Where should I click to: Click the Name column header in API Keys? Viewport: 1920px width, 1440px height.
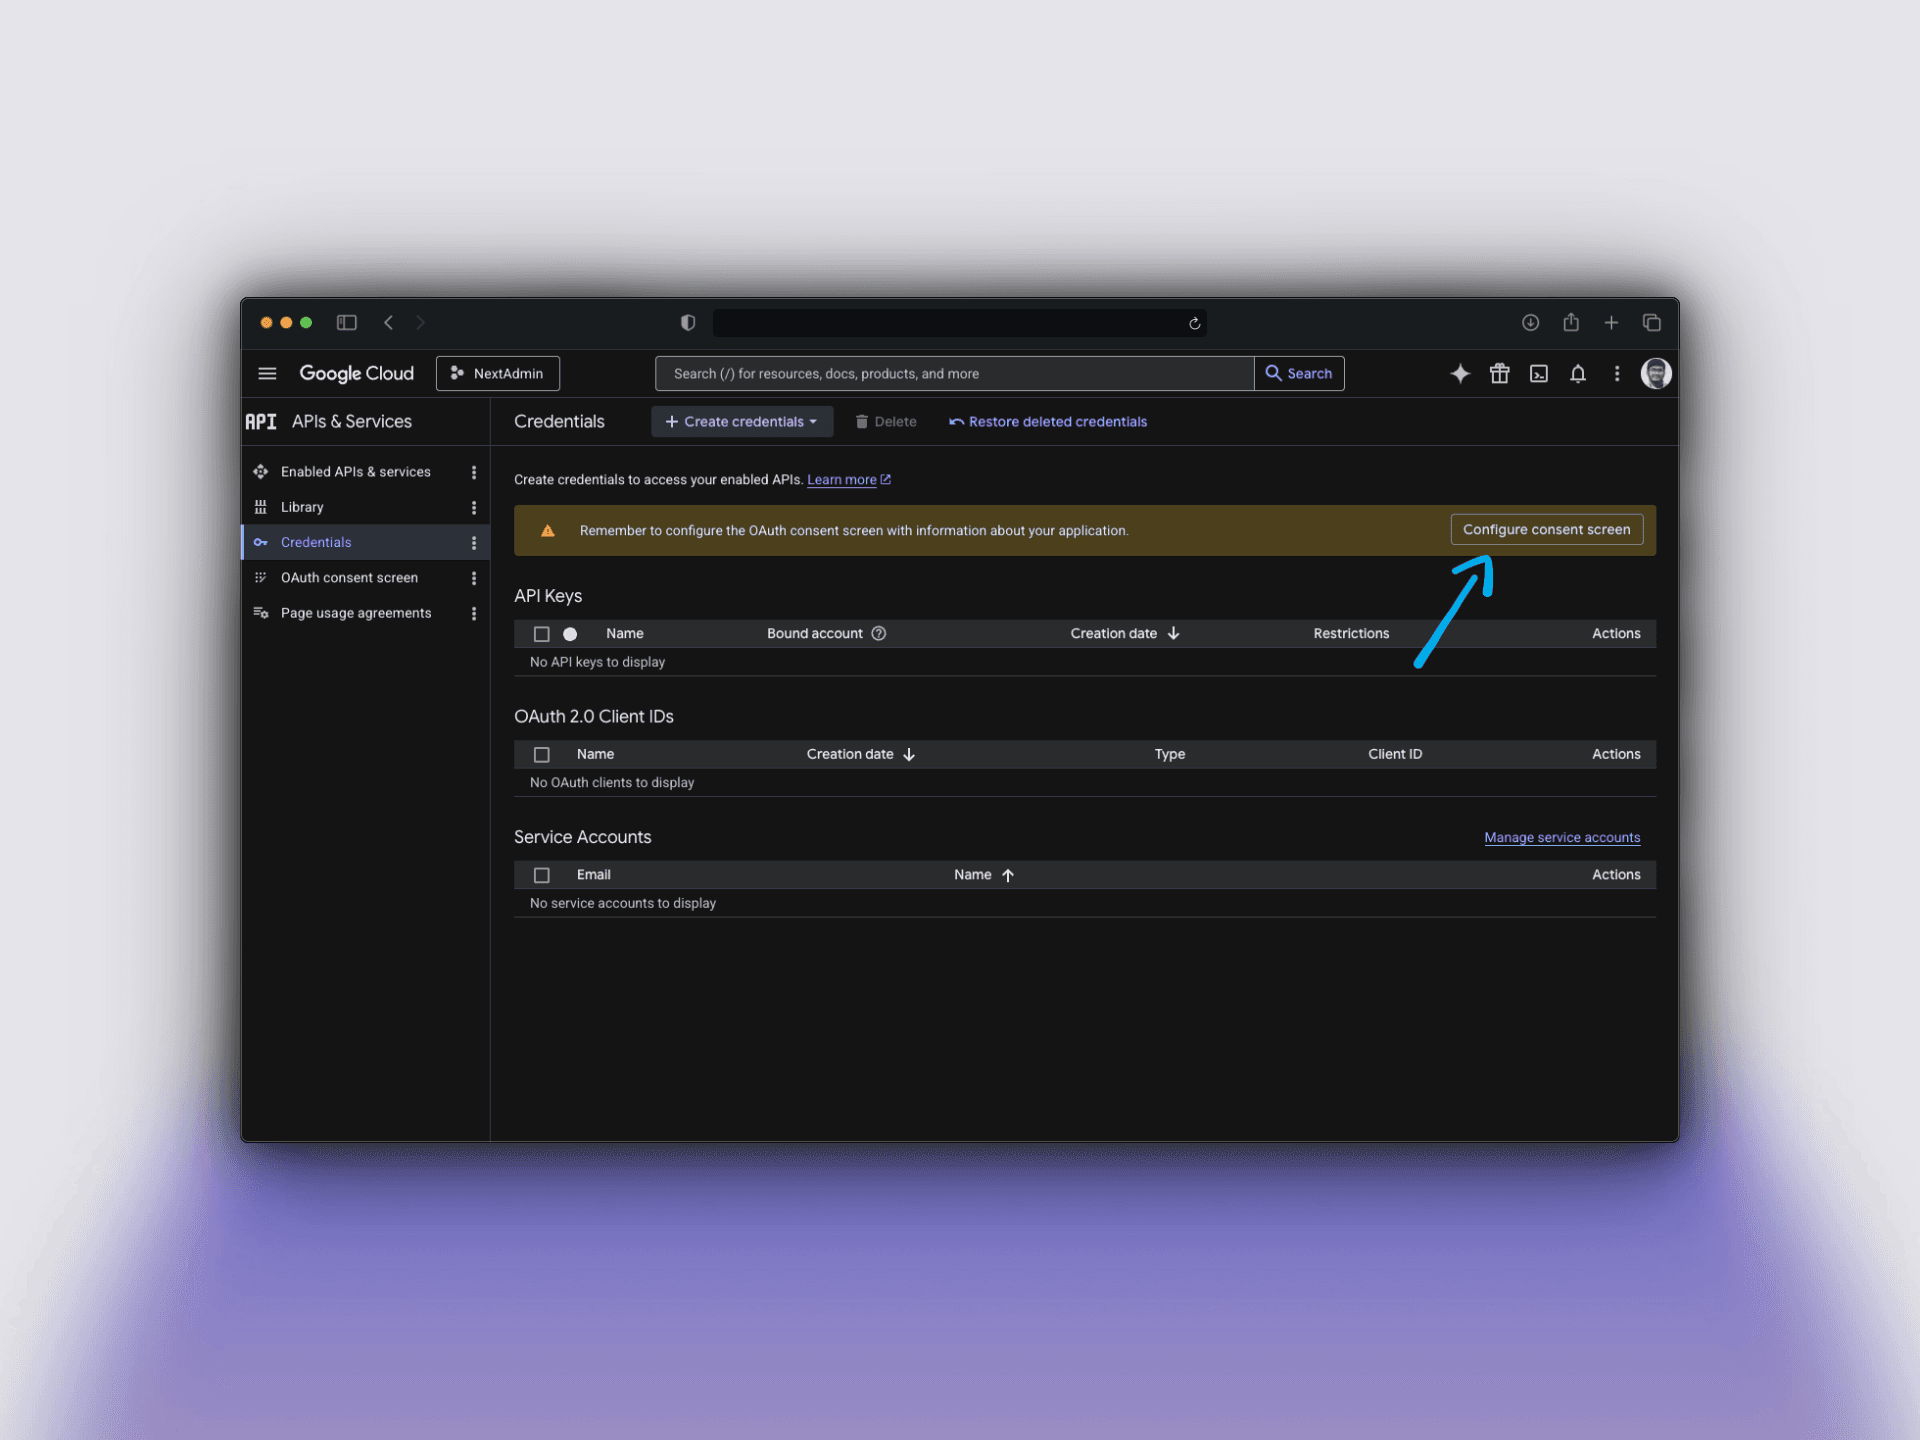pyautogui.click(x=624, y=633)
